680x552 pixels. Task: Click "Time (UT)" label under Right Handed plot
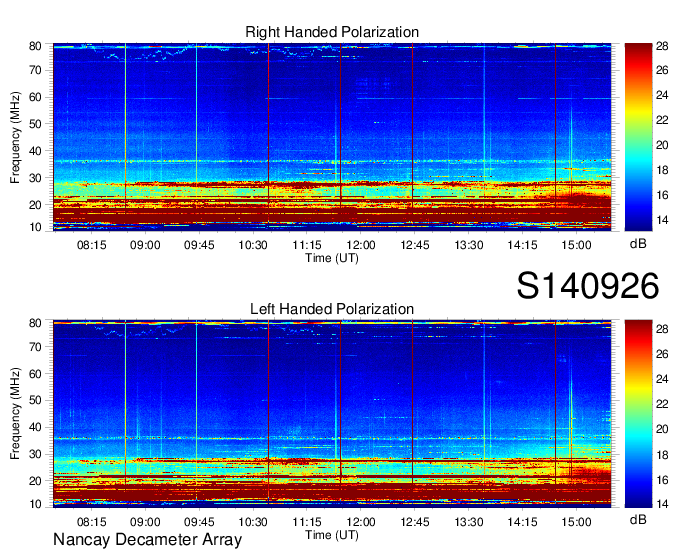332,258
